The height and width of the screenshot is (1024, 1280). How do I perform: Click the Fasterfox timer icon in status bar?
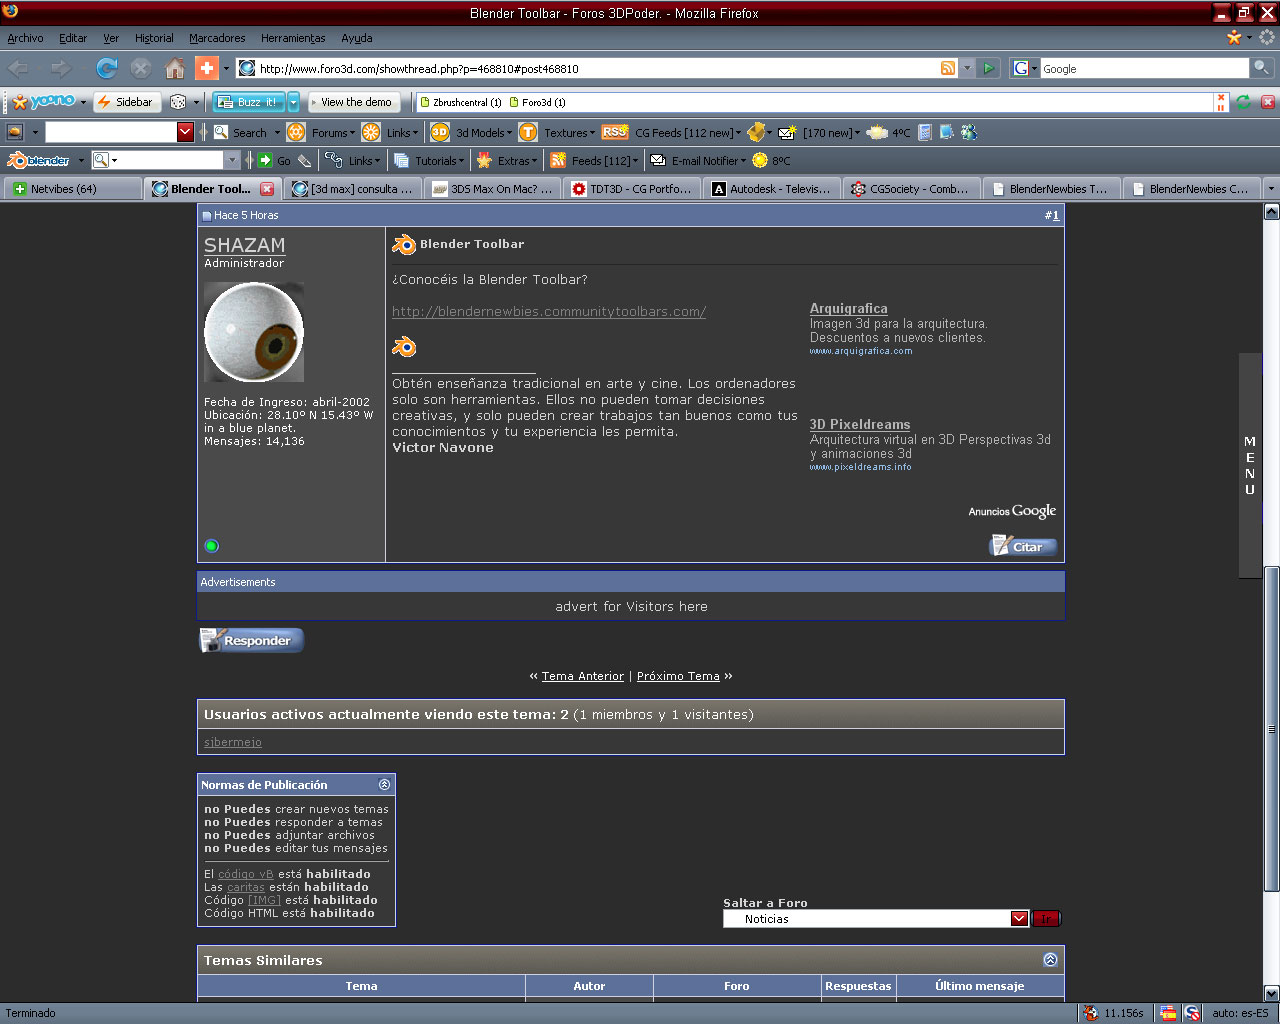pyautogui.click(x=1091, y=1013)
